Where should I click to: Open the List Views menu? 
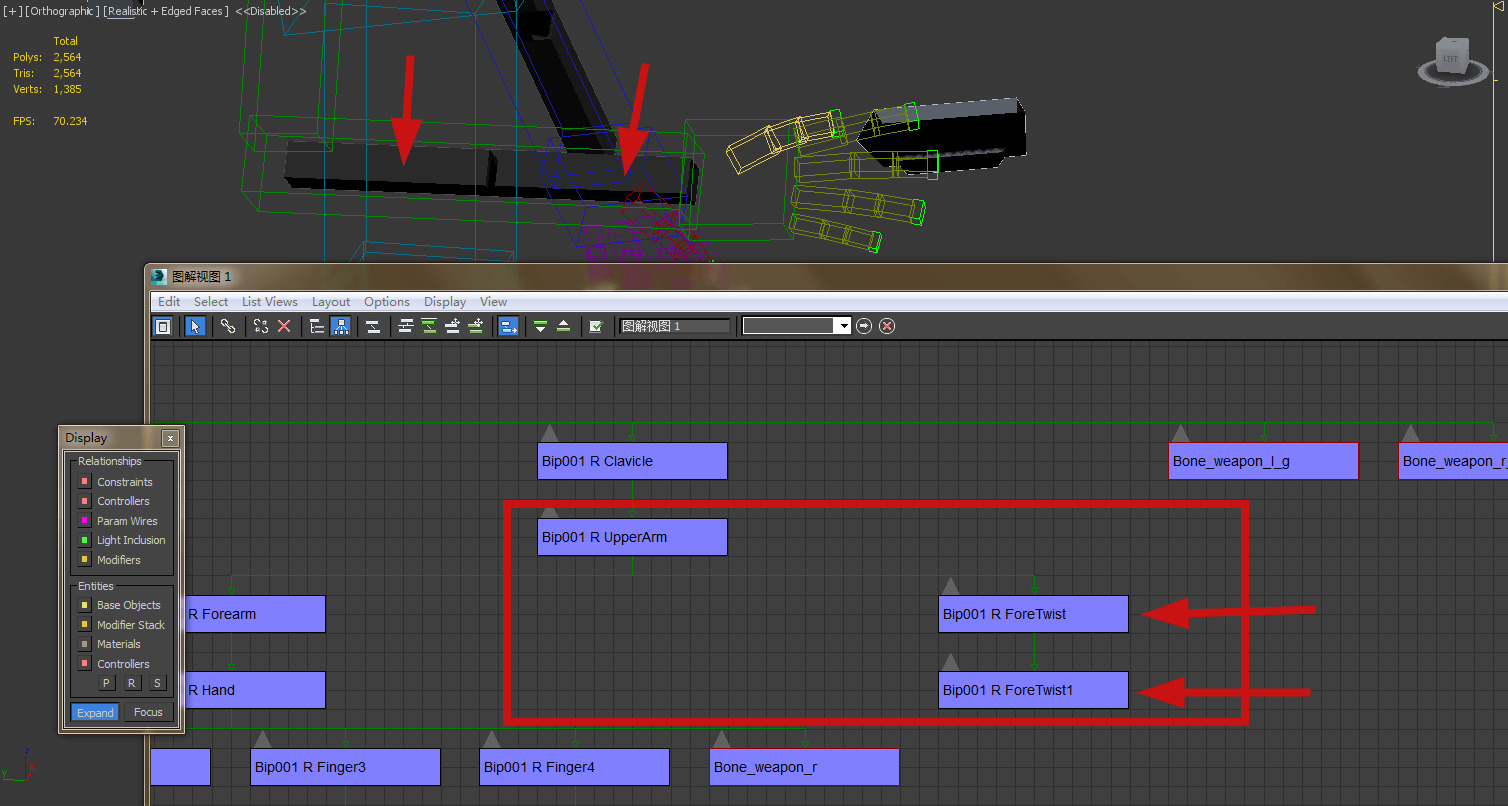[270, 302]
